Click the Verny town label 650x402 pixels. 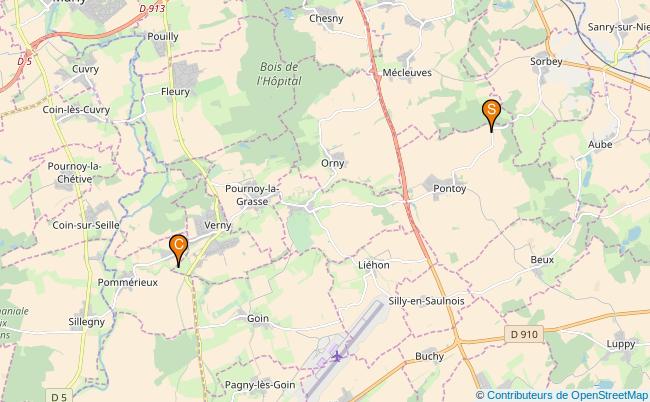coord(218,225)
